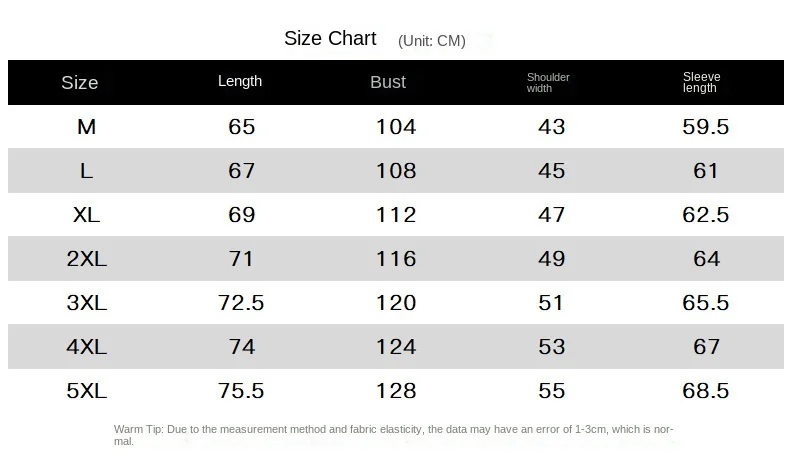Click the Size column header
The image size is (790, 474).
[x=80, y=82]
